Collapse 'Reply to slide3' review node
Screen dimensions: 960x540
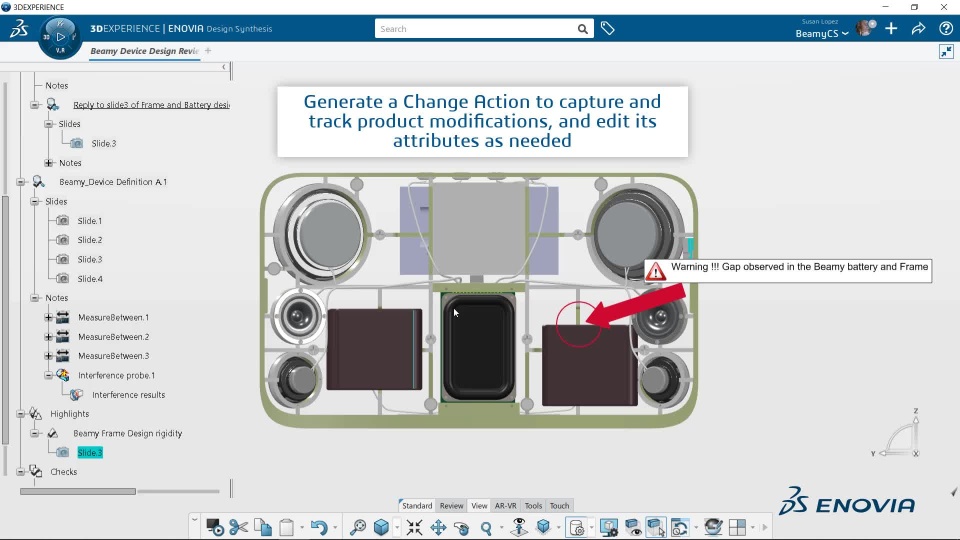[35, 105]
